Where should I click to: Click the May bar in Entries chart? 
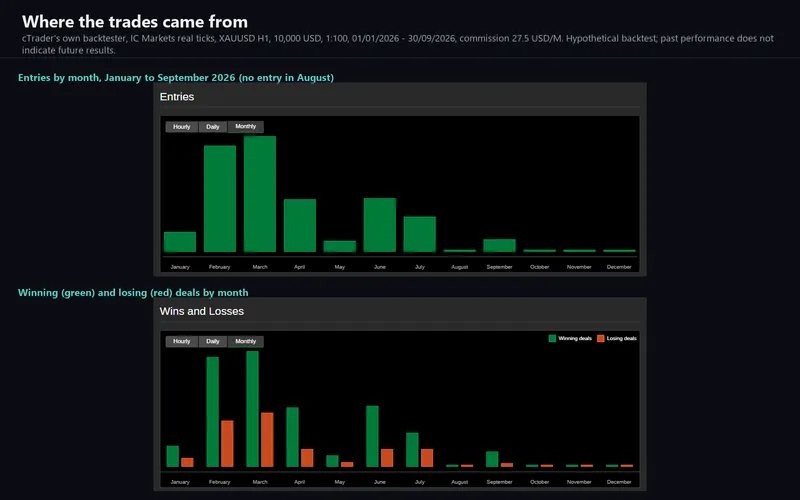tap(339, 246)
